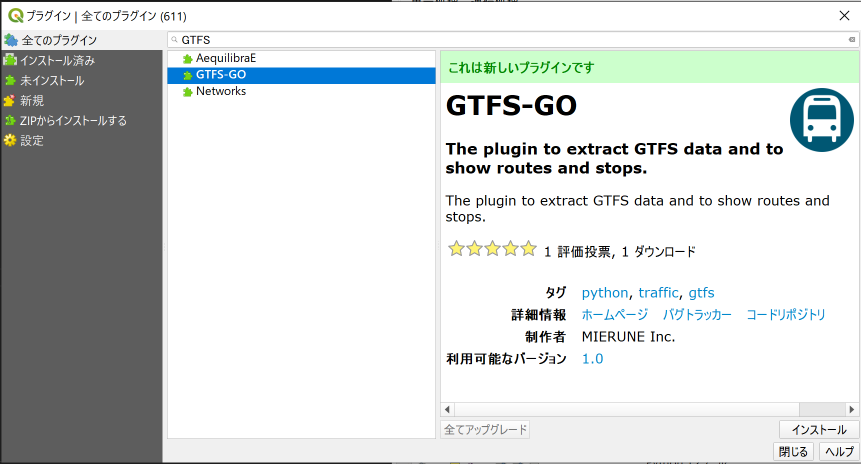Viewport: 861px width, 464px height.
Task: Click the ZIP install sidebar icon
Action: coord(10,120)
